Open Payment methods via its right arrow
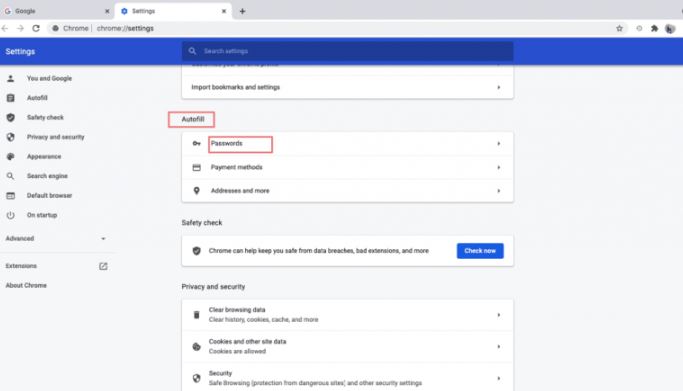This screenshot has width=683, height=391. (x=499, y=167)
